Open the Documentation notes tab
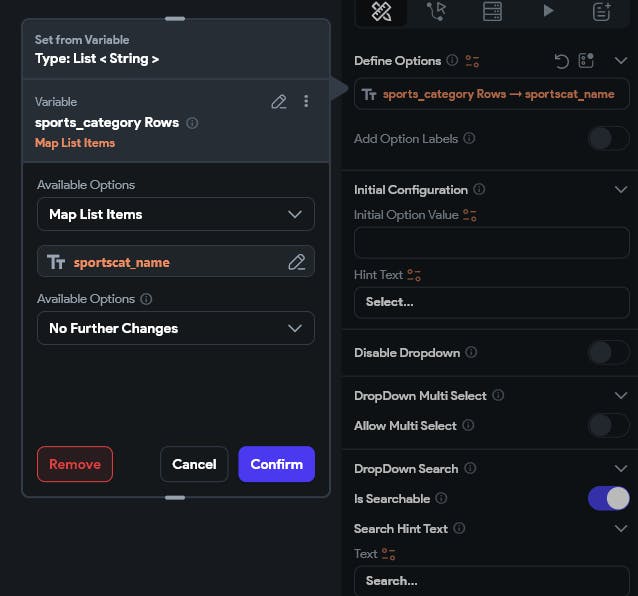Screen dimensions: 638x596 (x=601, y=11)
